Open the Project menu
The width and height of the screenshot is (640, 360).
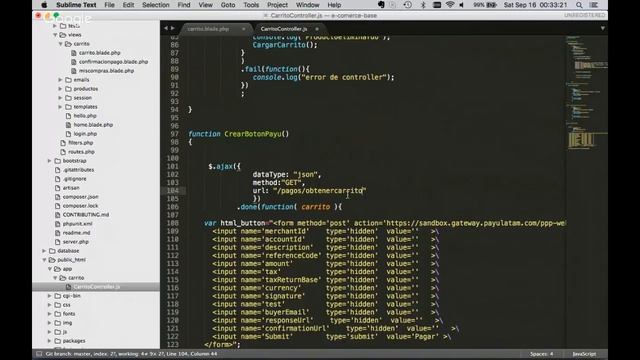(277, 5)
